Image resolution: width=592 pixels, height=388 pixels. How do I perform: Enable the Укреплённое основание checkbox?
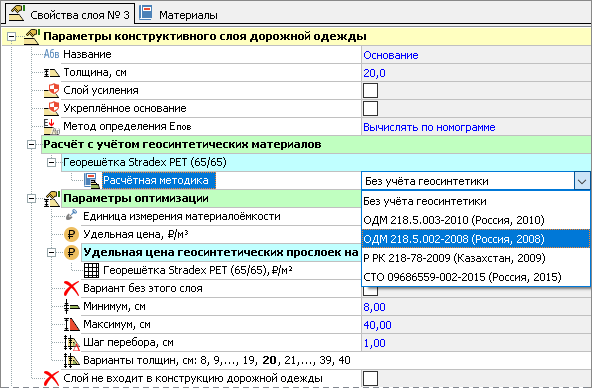370,109
